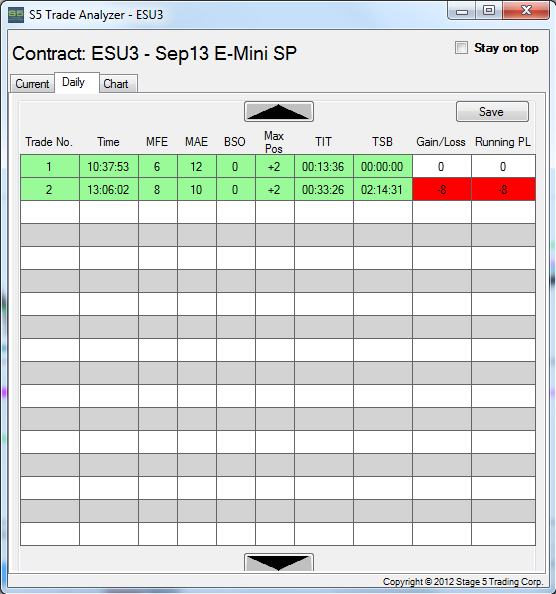This screenshot has width=556, height=594.
Task: Click the MAE column header
Action: (196, 142)
